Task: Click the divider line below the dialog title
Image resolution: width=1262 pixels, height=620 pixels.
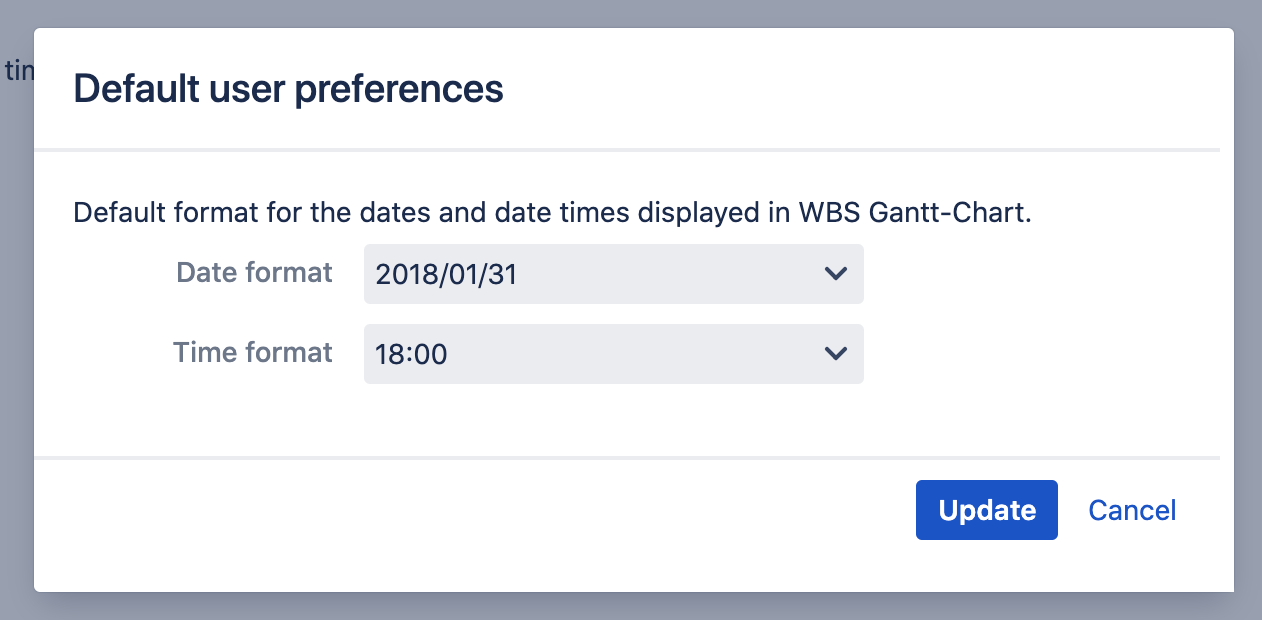Action: 627,150
